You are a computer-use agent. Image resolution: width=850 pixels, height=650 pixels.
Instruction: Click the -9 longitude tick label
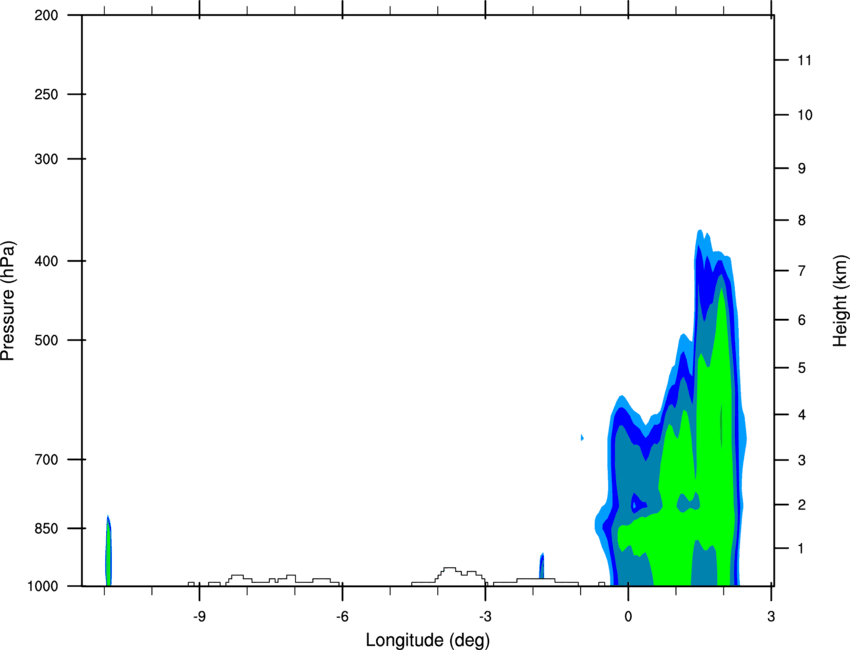click(199, 616)
